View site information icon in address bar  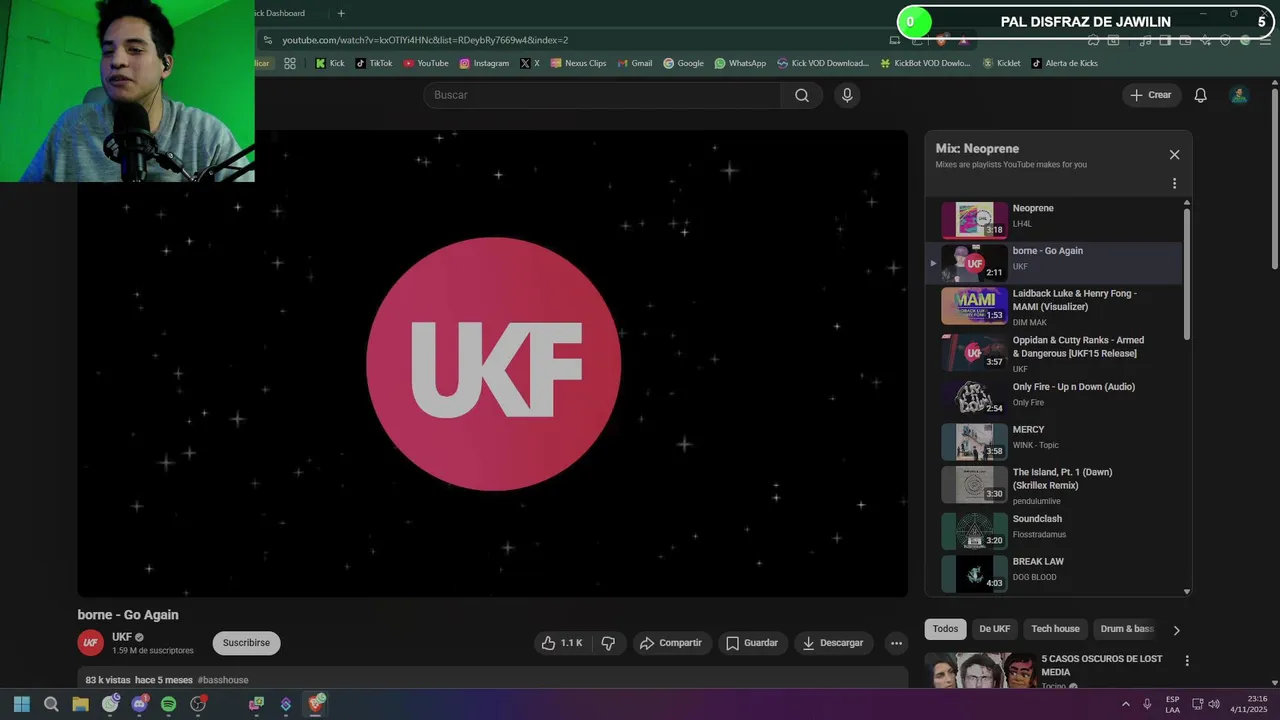(267, 40)
